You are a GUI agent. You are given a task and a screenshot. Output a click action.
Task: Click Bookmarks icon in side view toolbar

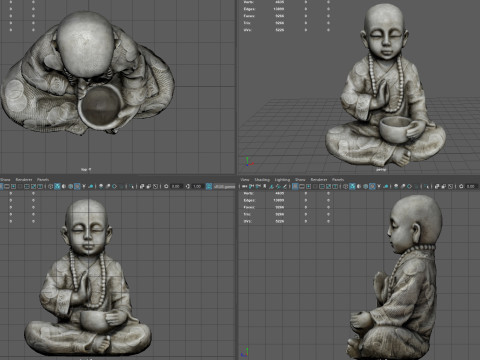(x=265, y=186)
